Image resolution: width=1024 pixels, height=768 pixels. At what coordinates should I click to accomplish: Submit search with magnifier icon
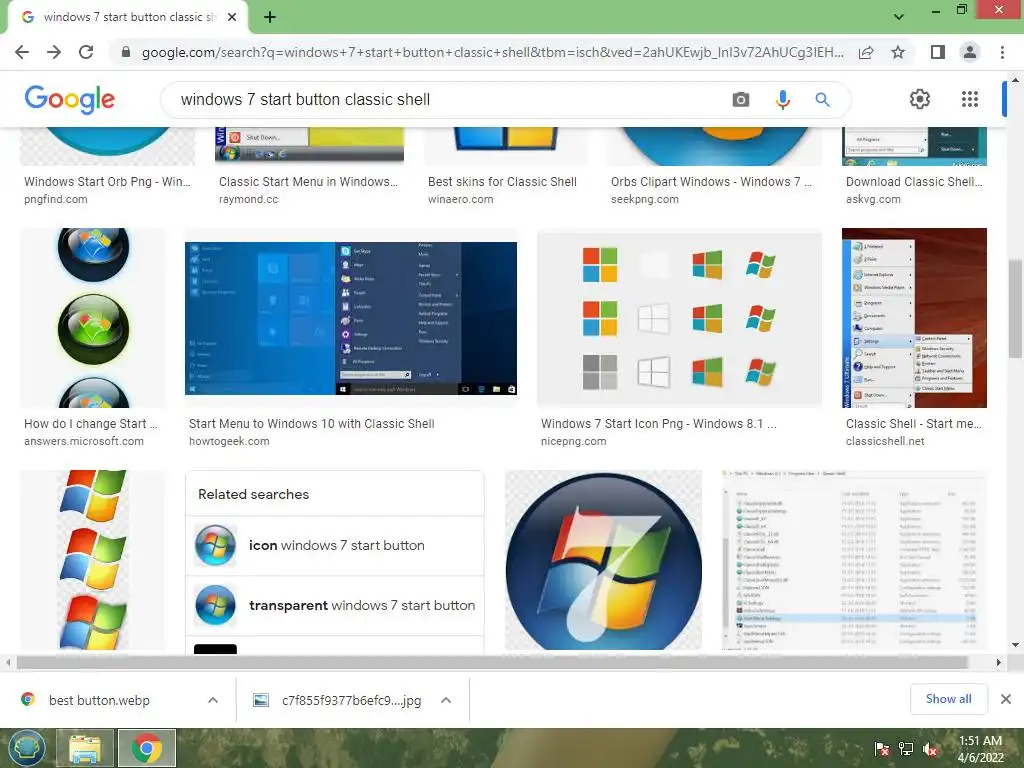point(822,99)
